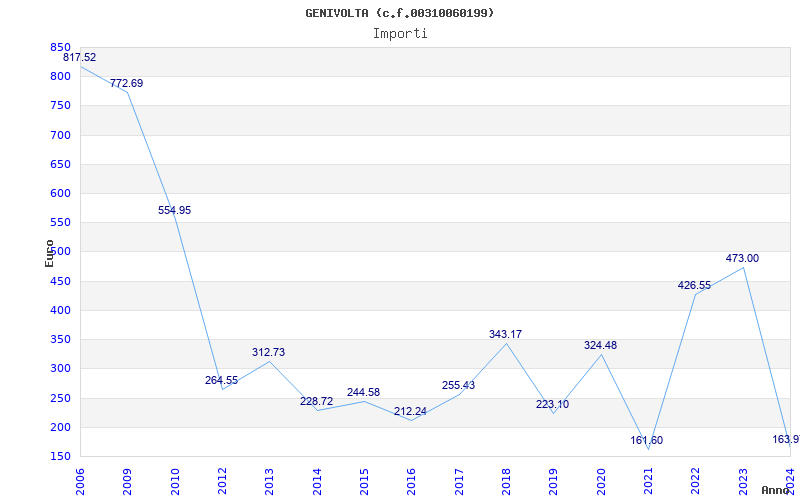
Task: Click the 473.00 value label
Action: [x=742, y=259]
